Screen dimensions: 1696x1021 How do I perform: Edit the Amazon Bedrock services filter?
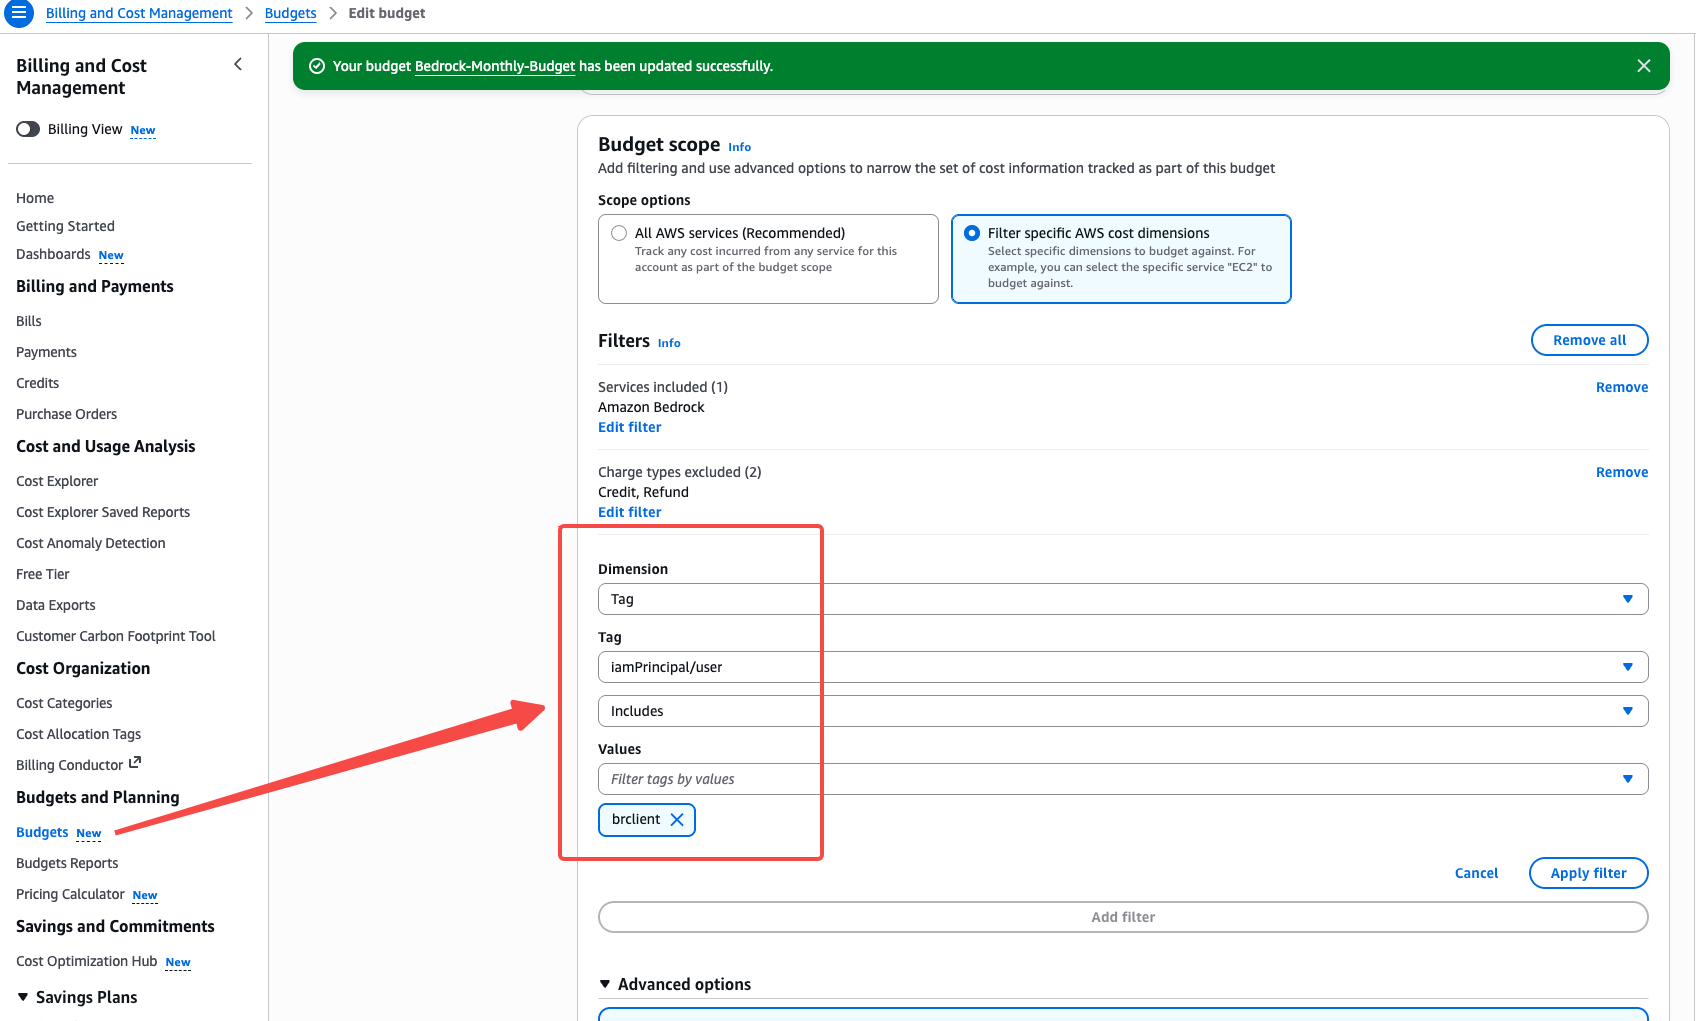click(x=630, y=427)
